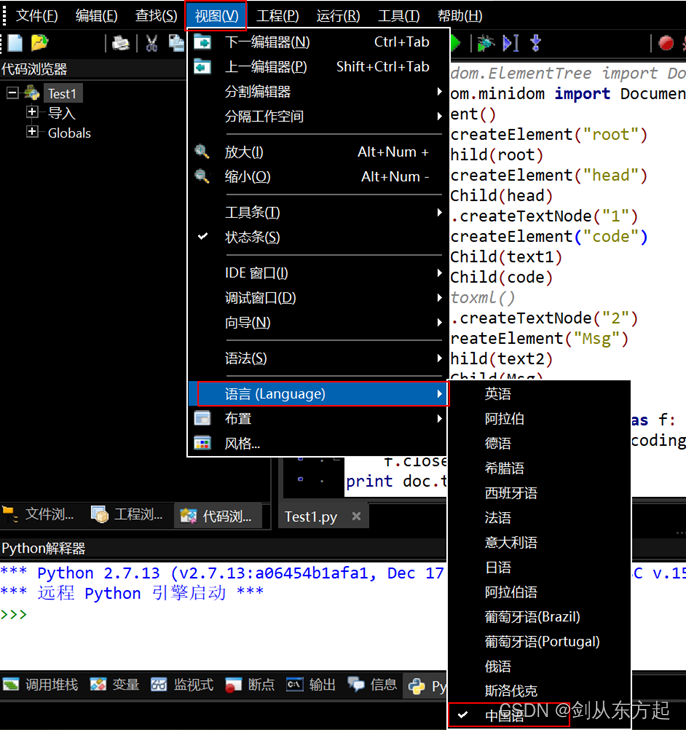Click the Zoom In magnifier icon
The height and width of the screenshot is (730, 686).
point(202,151)
